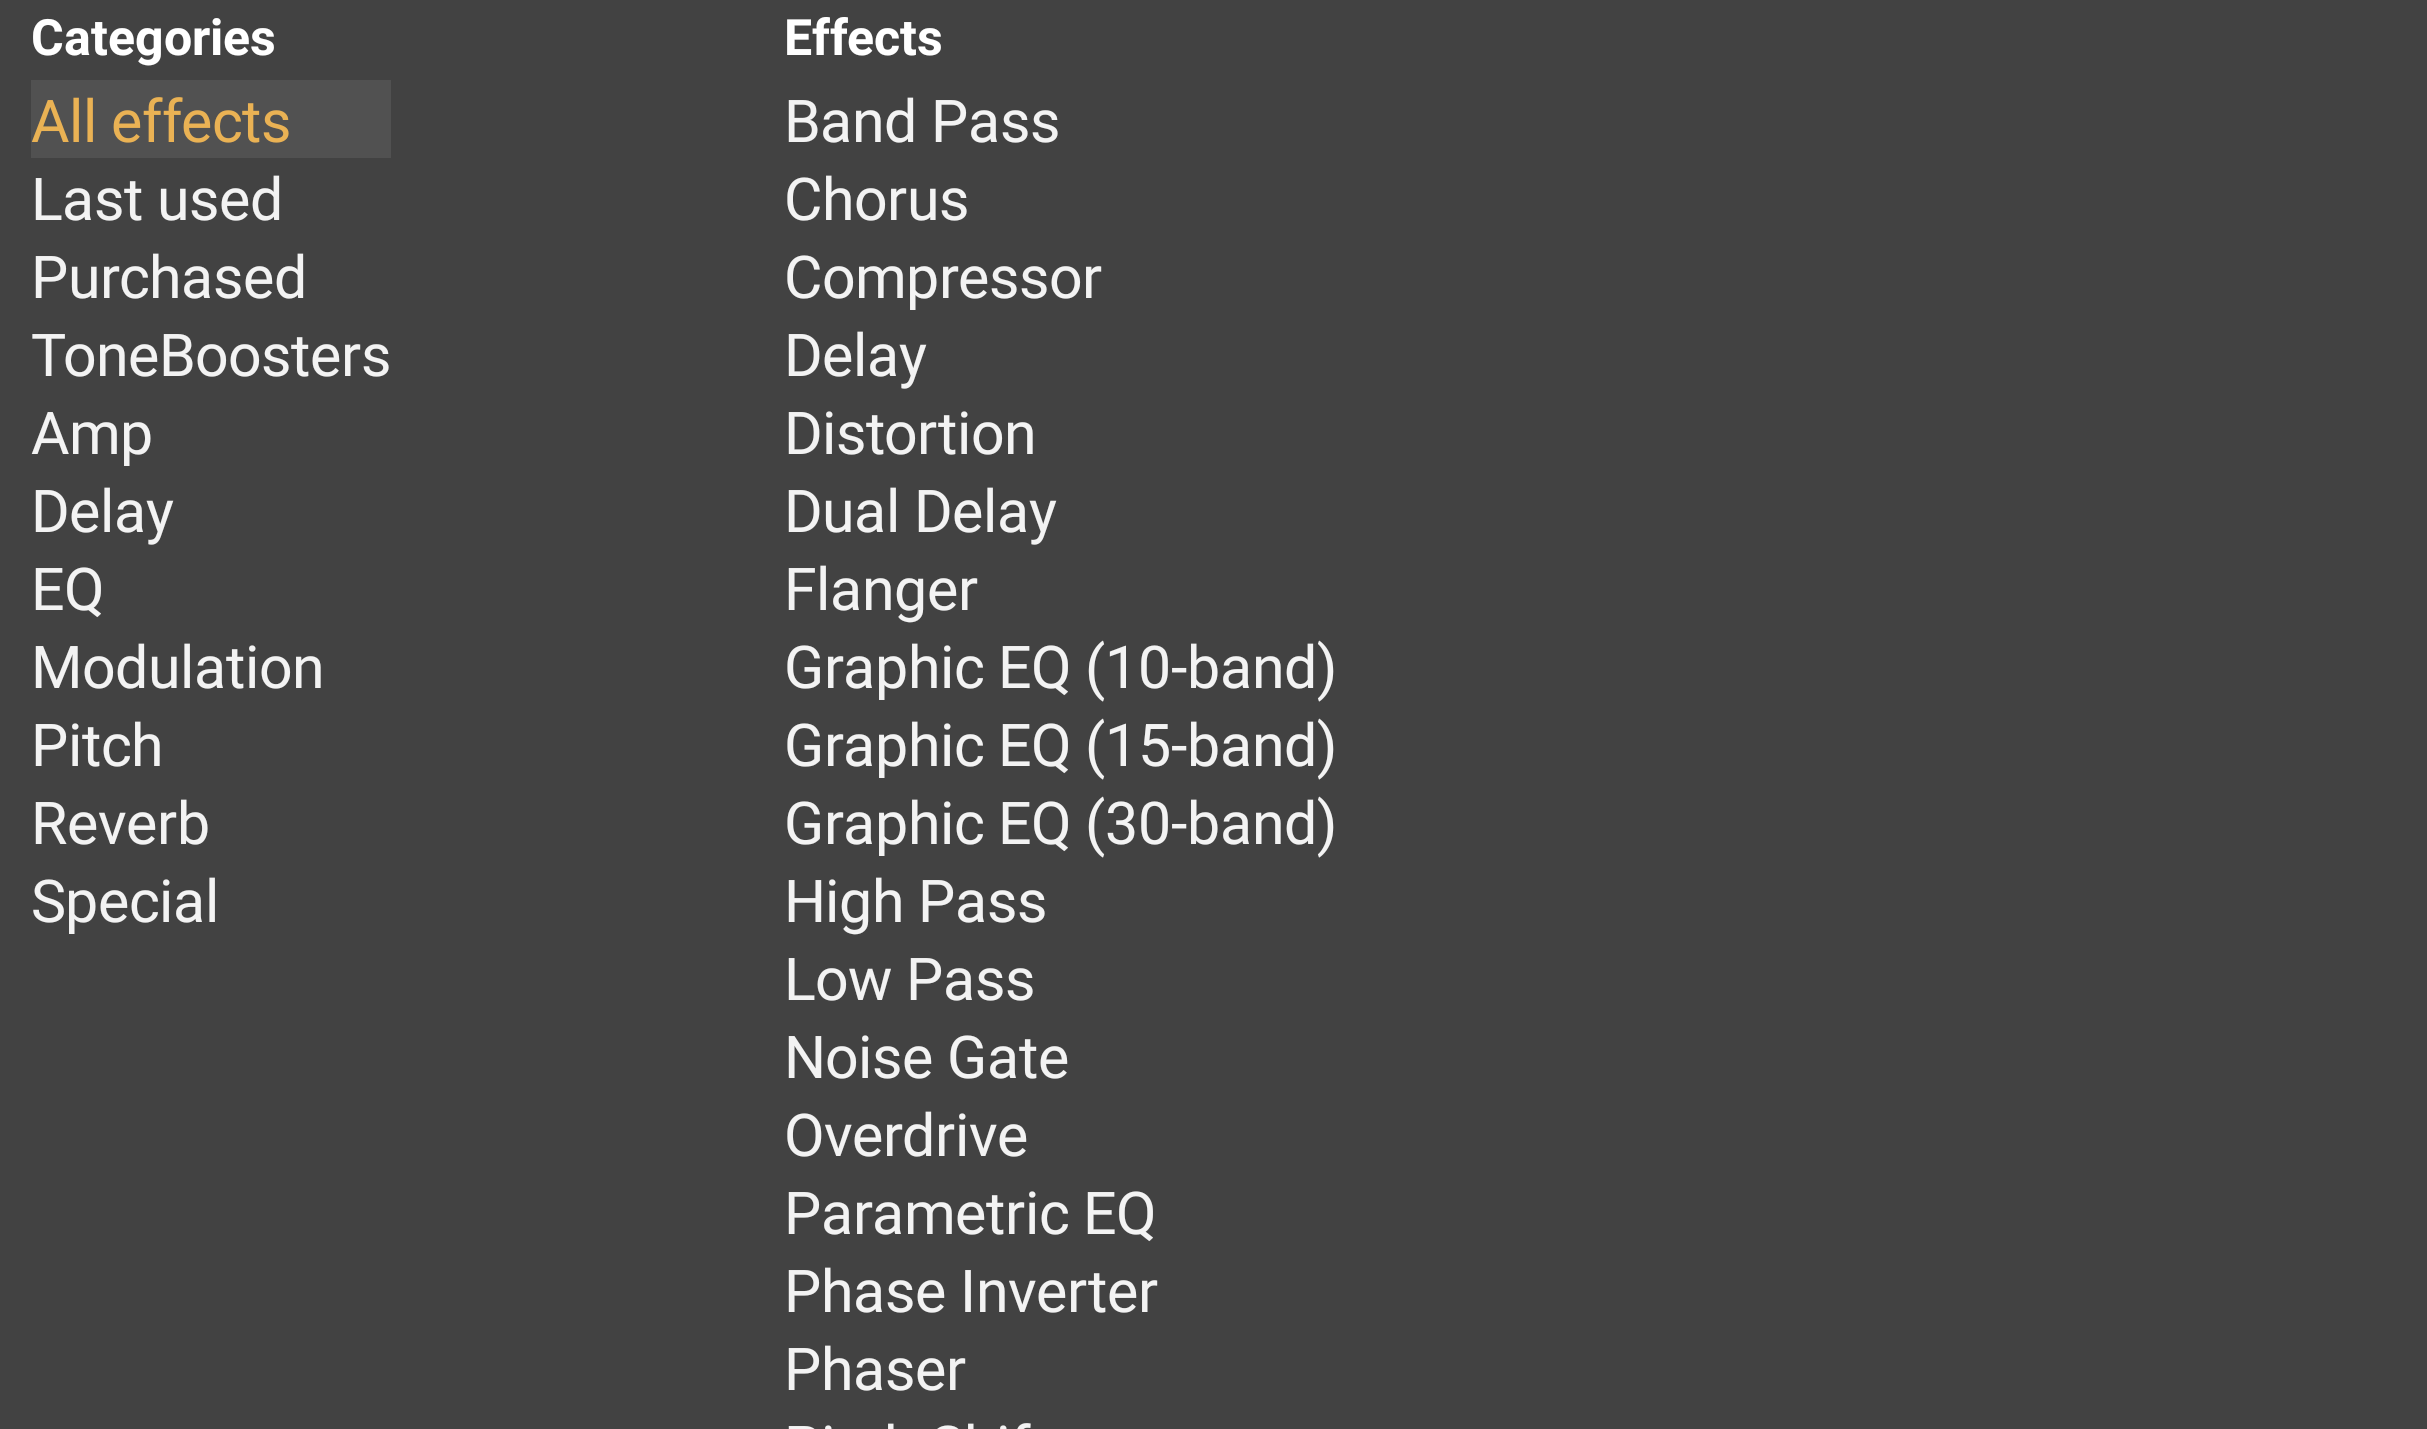Select the Modulation category
The width and height of the screenshot is (2427, 1429).
click(178, 667)
